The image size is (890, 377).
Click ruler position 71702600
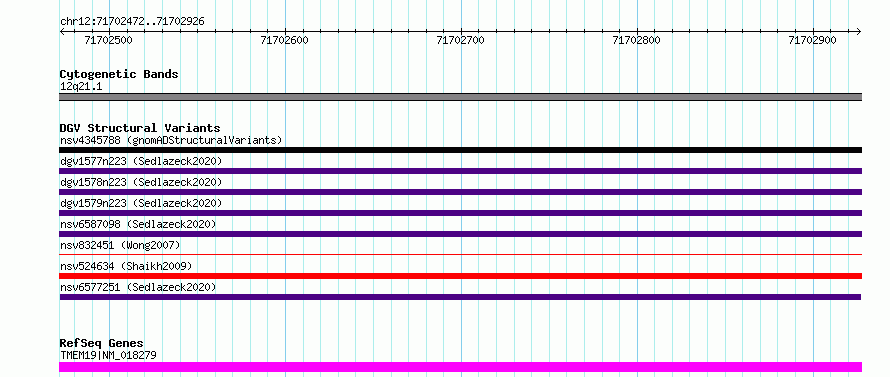pyautogui.click(x=284, y=40)
